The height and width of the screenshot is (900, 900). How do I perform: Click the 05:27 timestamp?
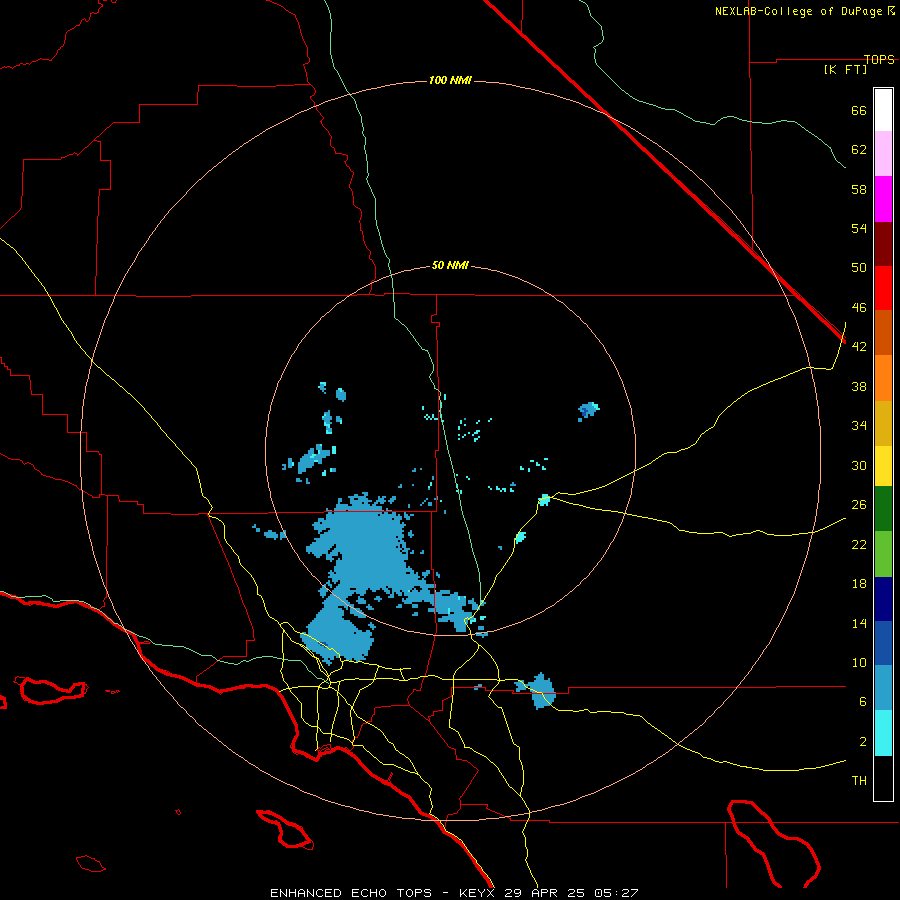(617, 893)
